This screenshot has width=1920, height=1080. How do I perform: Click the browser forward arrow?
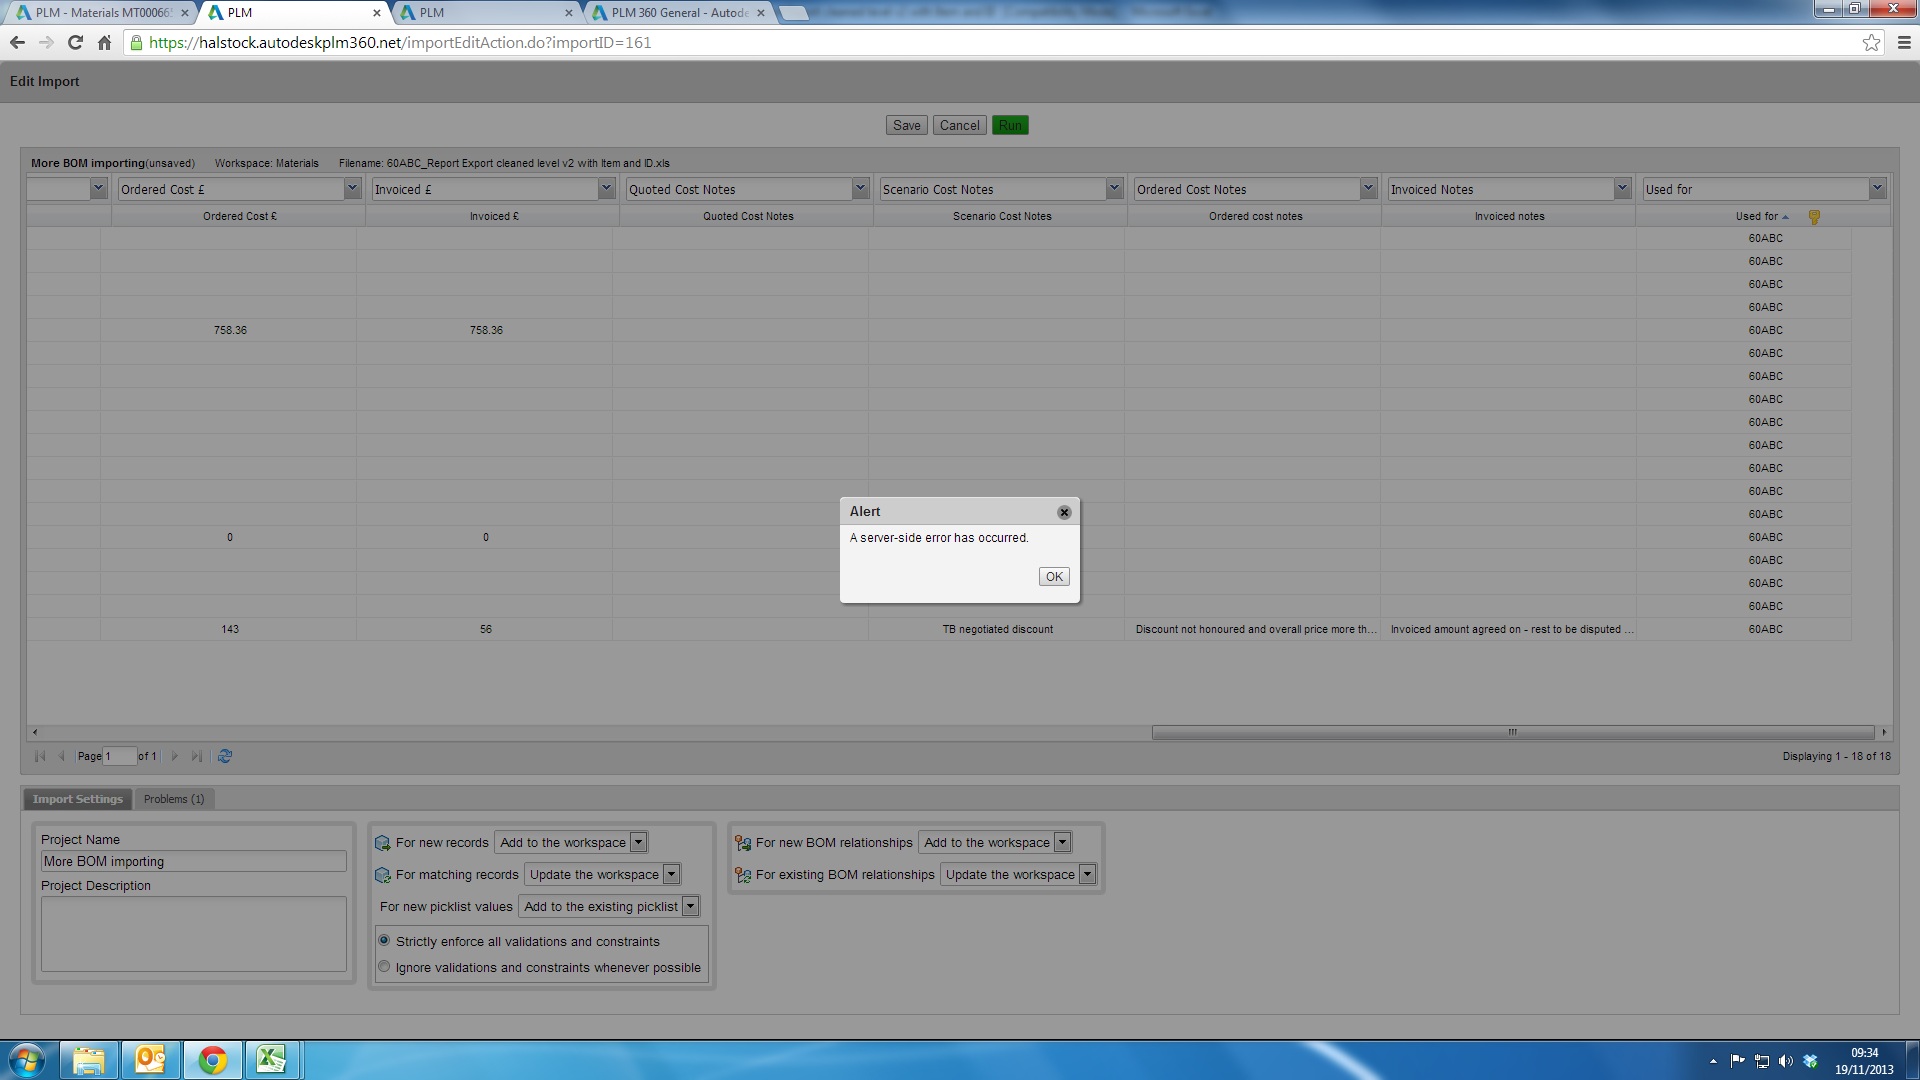(x=46, y=43)
